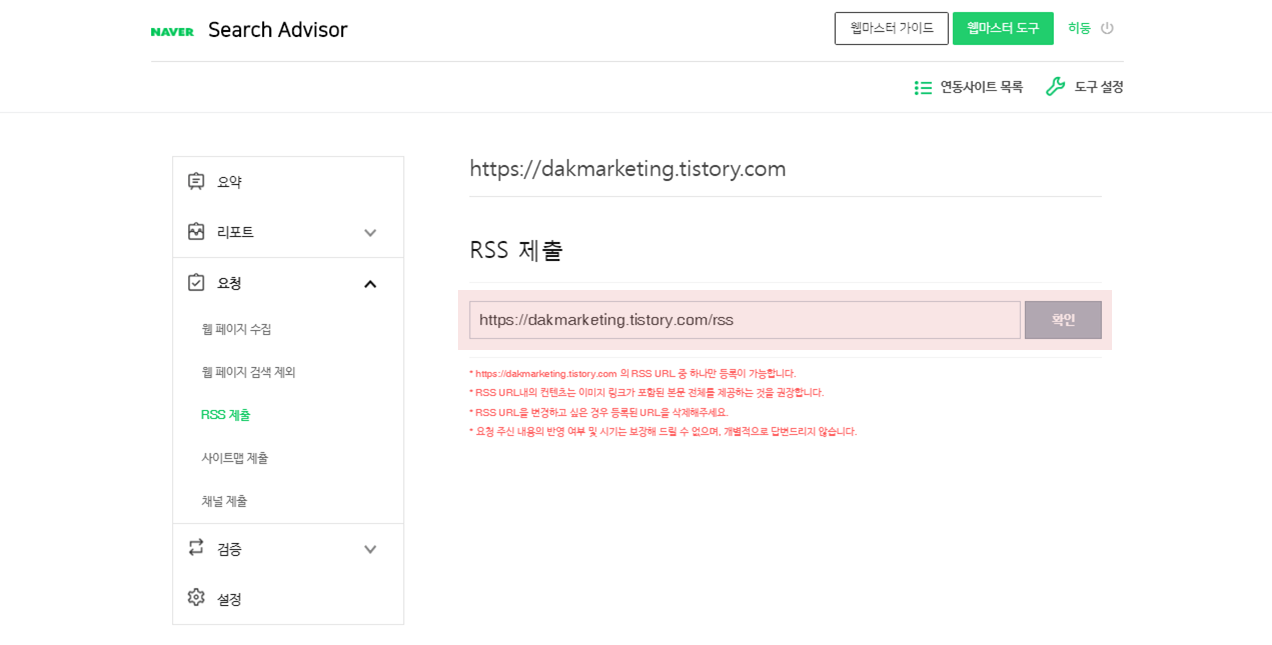This screenshot has height=645, width=1272.
Task: Click the power logout icon
Action: (1107, 28)
